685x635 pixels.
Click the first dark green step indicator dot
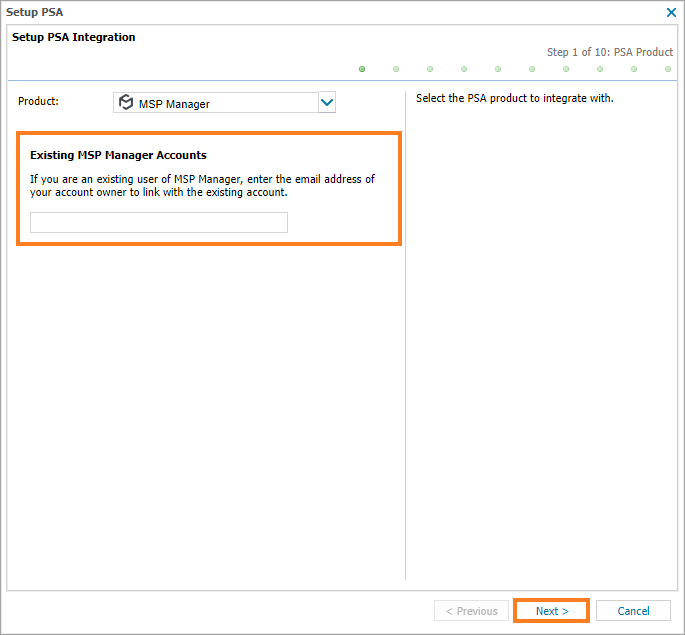click(362, 69)
